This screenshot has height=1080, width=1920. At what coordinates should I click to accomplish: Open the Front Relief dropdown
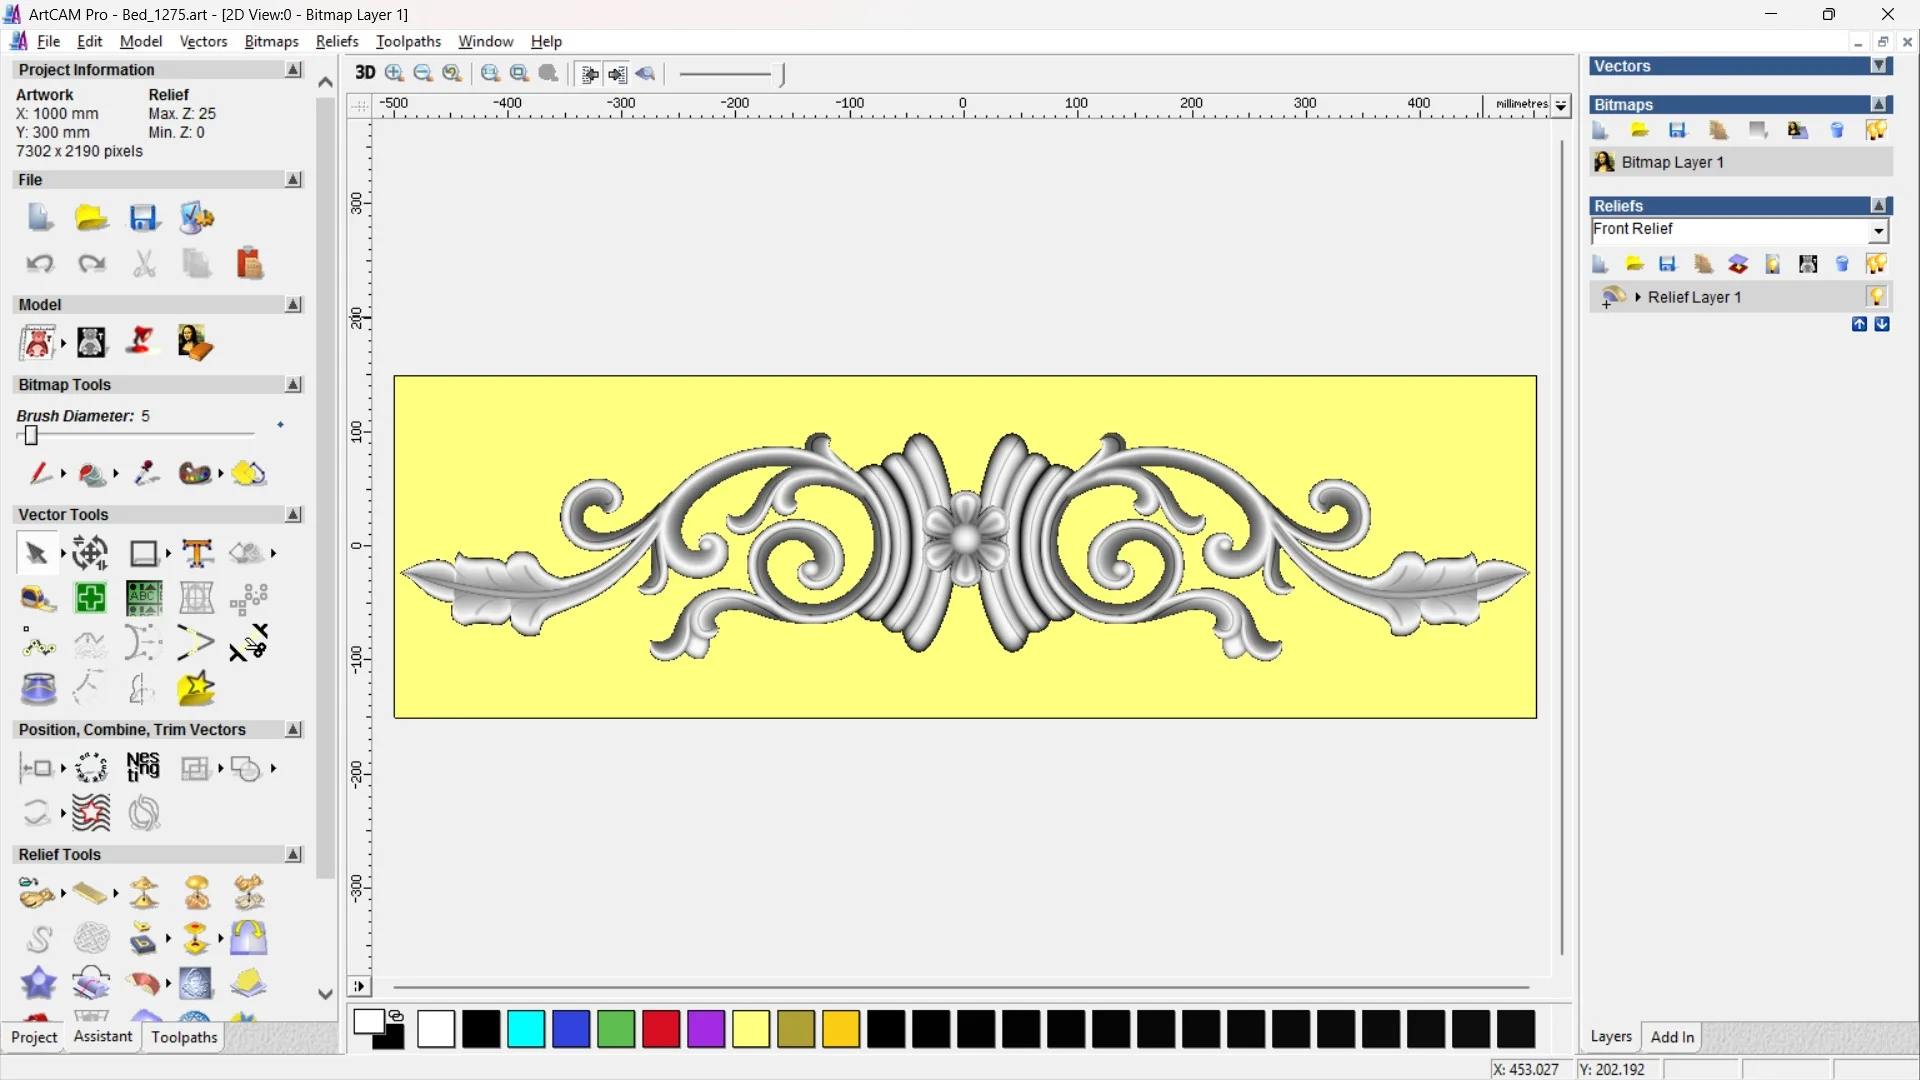click(1879, 231)
